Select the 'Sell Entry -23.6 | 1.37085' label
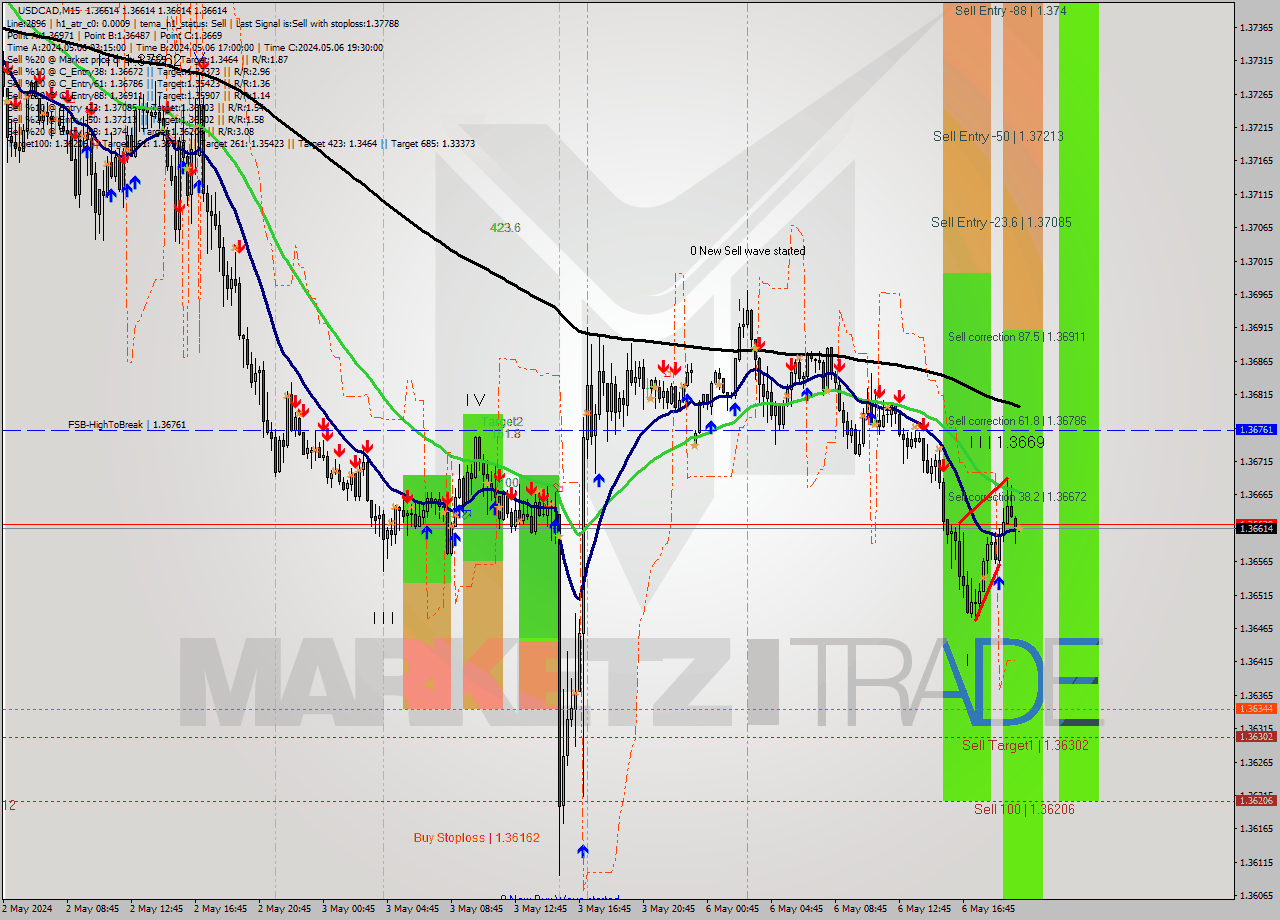This screenshot has height=920, width=1280. point(1001,222)
